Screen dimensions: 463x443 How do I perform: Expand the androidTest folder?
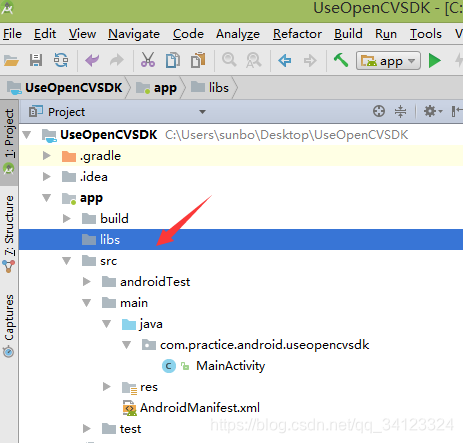[87, 282]
